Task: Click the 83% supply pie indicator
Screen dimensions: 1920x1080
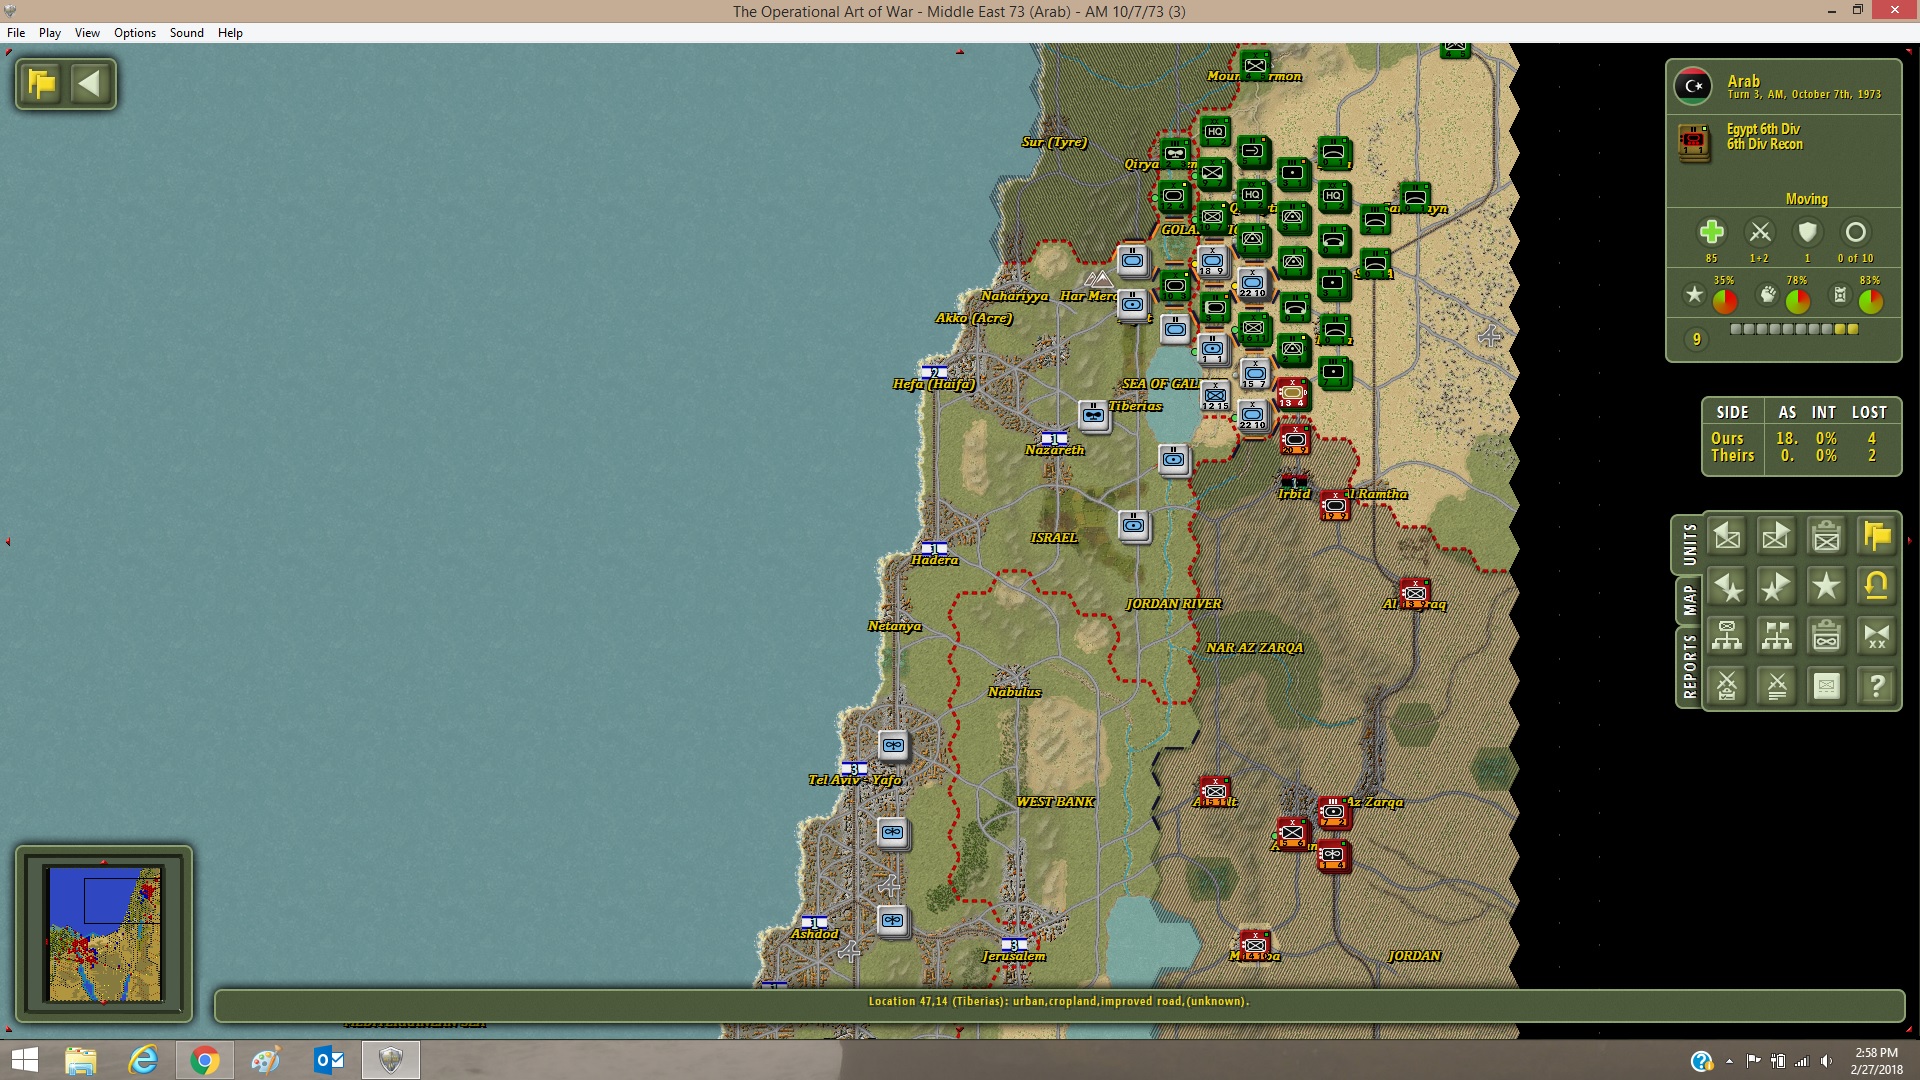Action: click(x=1871, y=300)
